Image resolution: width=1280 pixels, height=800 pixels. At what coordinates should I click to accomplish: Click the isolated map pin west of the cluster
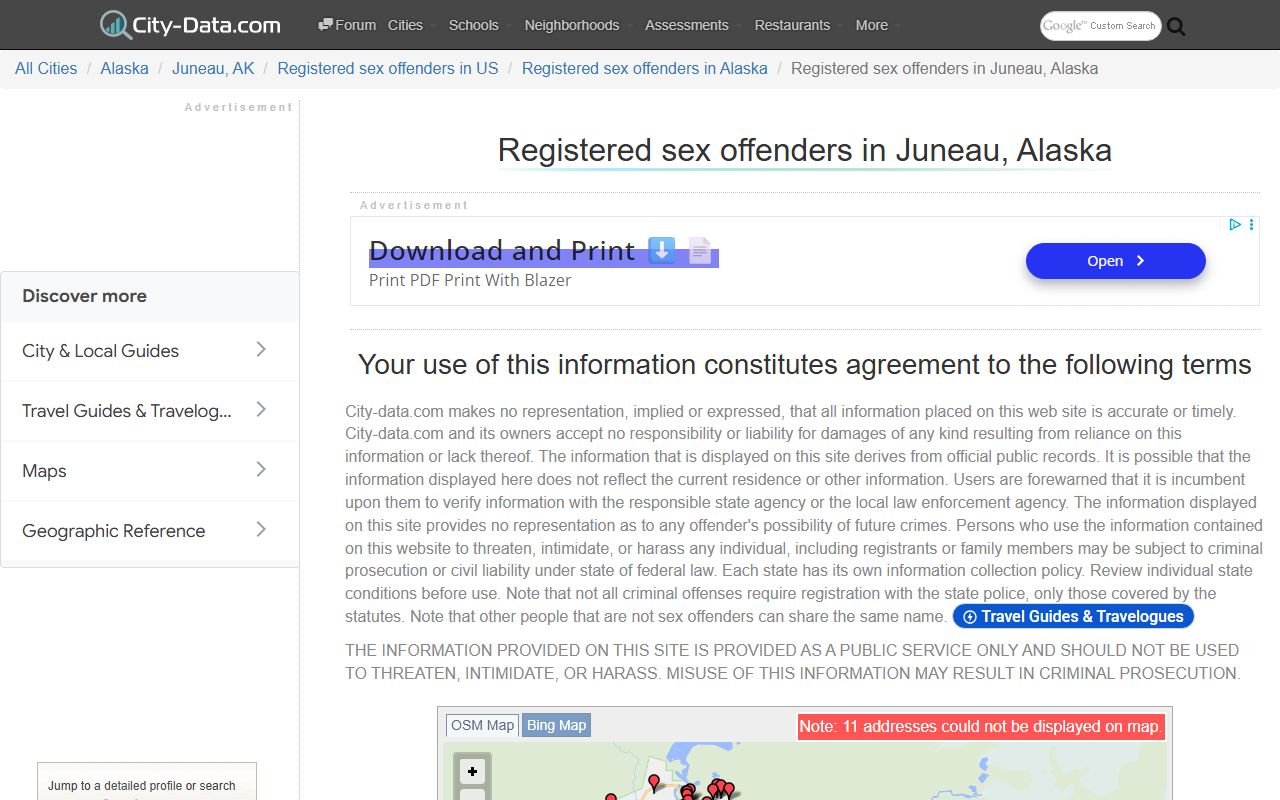coord(611,797)
